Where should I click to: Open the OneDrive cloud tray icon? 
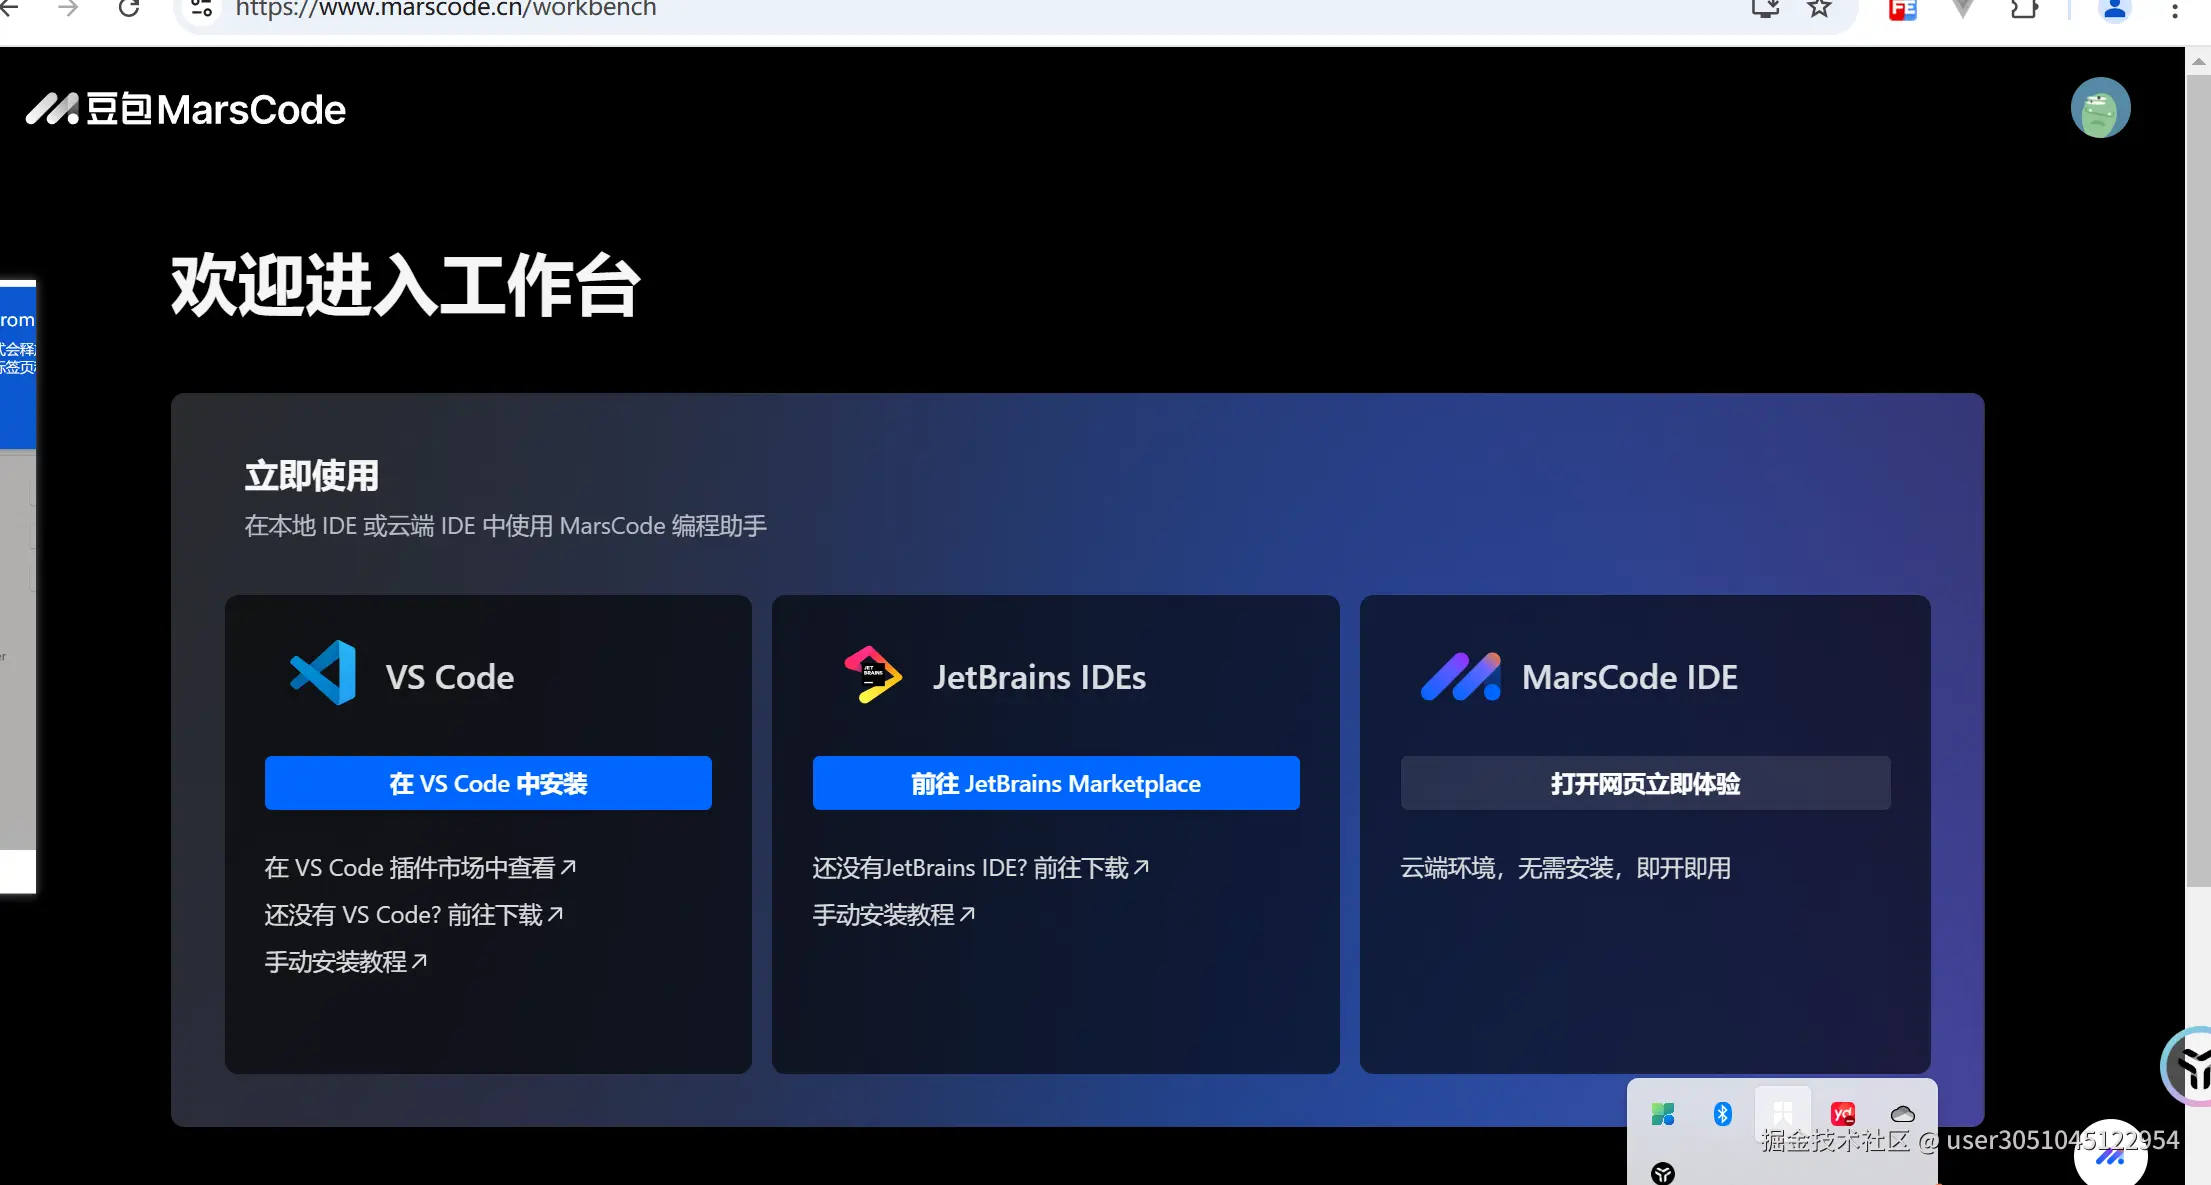click(x=1902, y=1114)
